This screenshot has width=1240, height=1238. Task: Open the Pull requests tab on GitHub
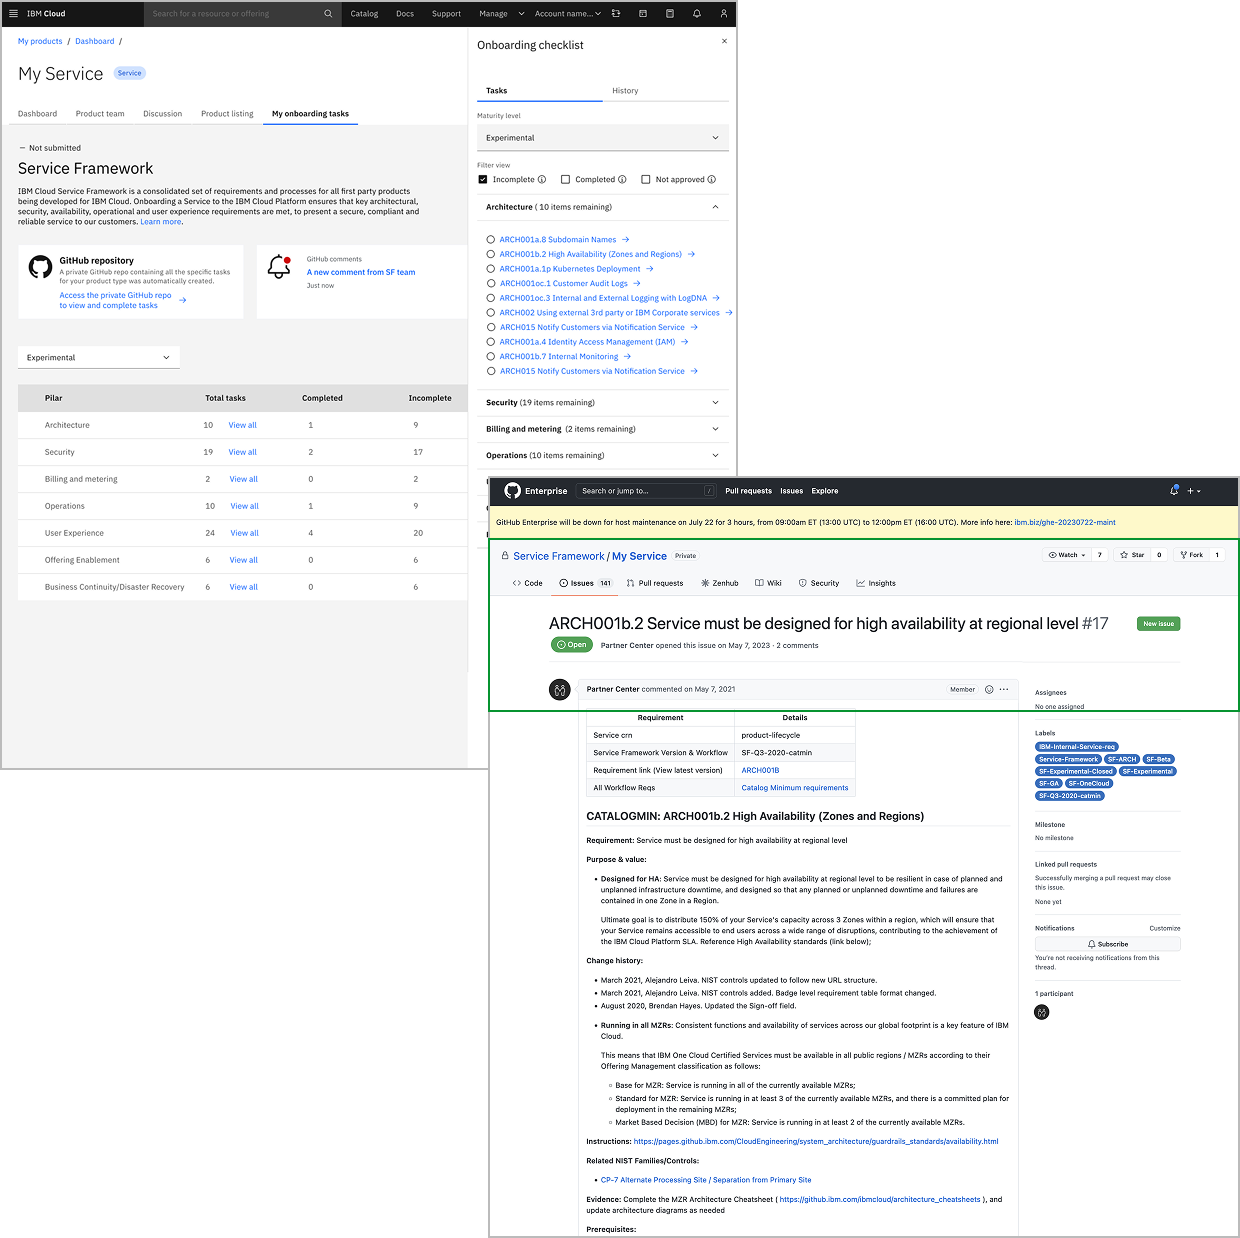coord(655,583)
